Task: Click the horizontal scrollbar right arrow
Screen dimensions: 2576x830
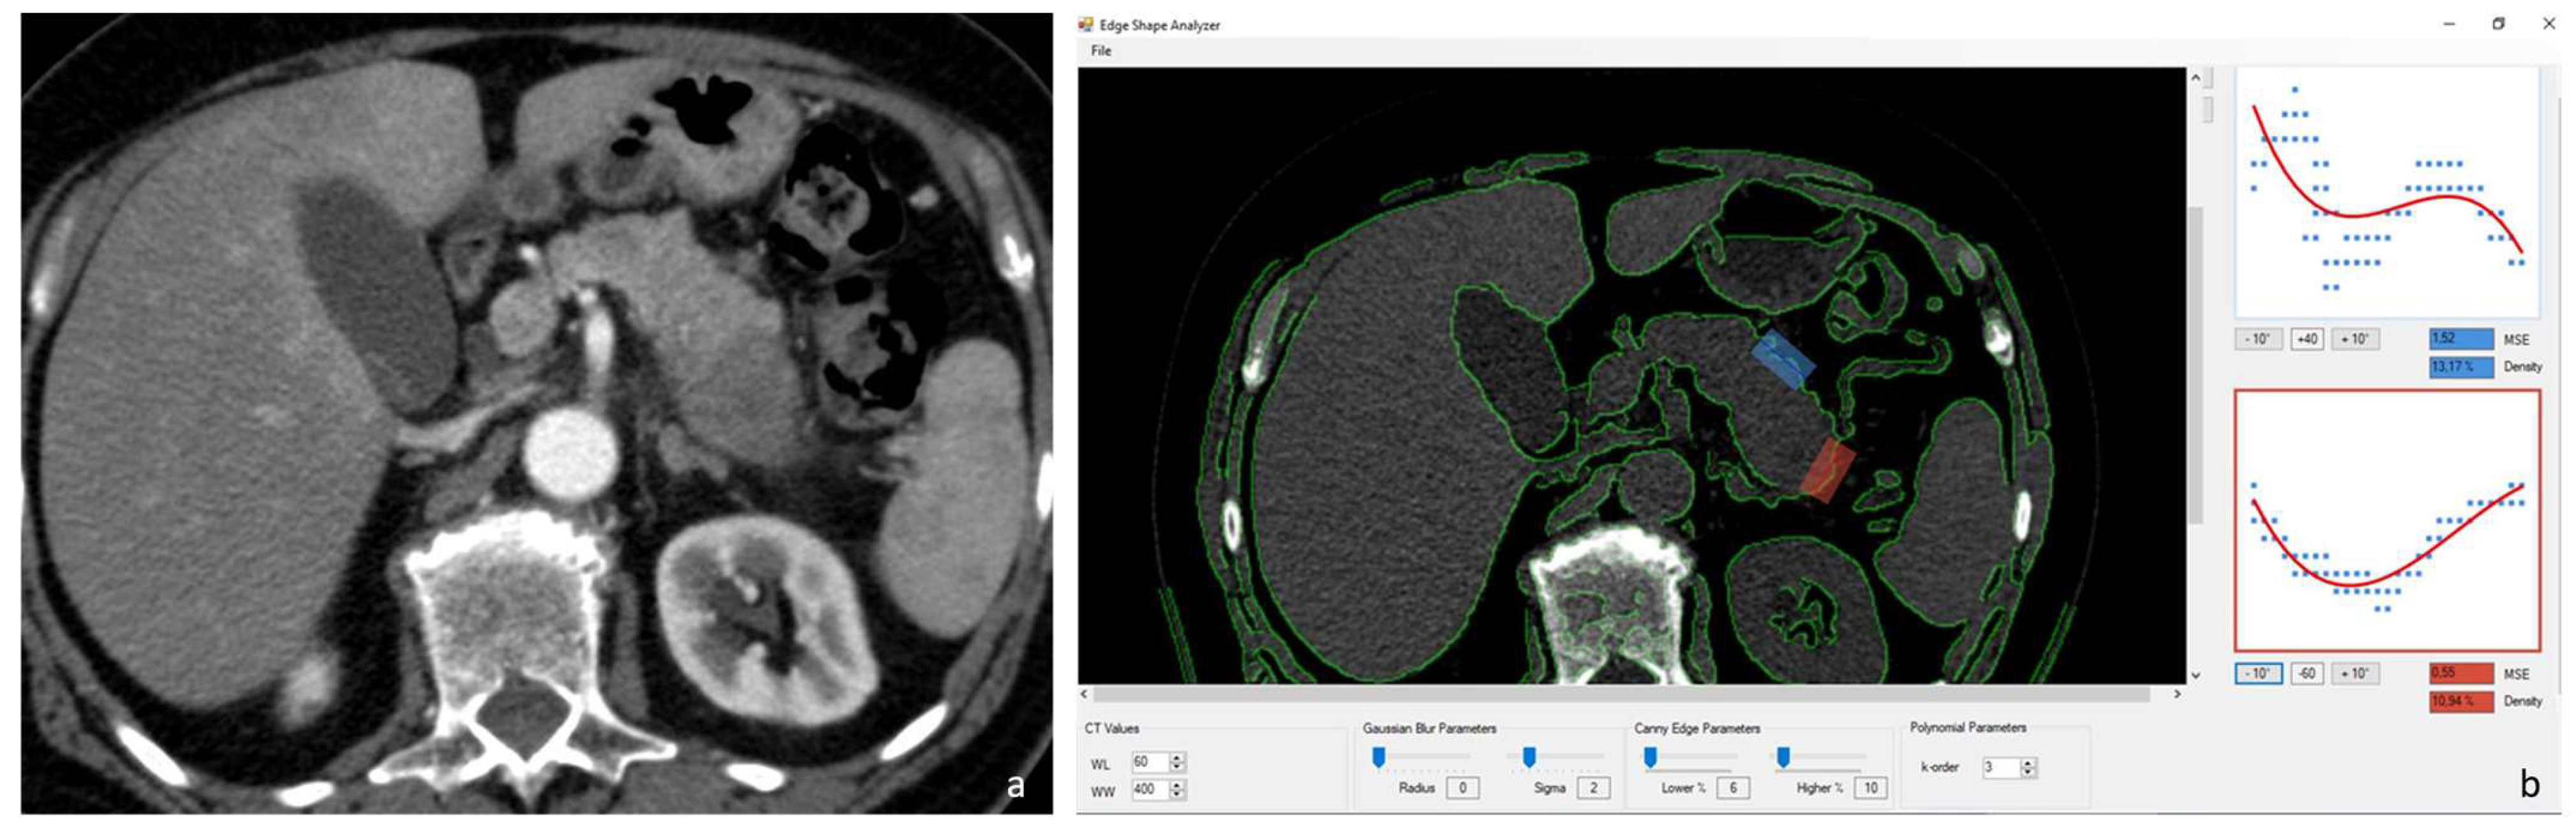Action: (x=2177, y=694)
